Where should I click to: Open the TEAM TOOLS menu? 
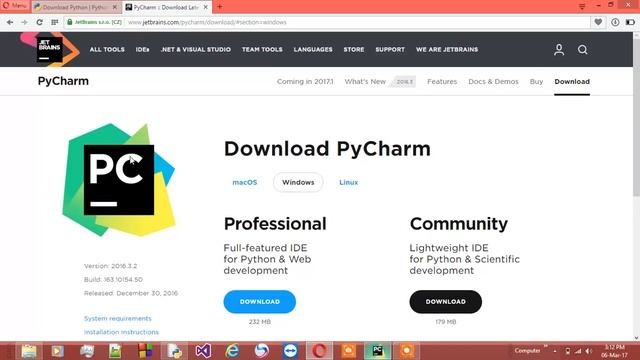pyautogui.click(x=262, y=49)
